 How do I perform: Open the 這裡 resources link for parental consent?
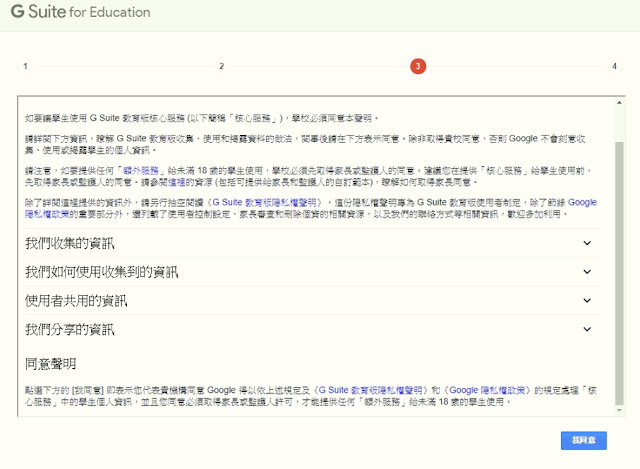(177, 182)
